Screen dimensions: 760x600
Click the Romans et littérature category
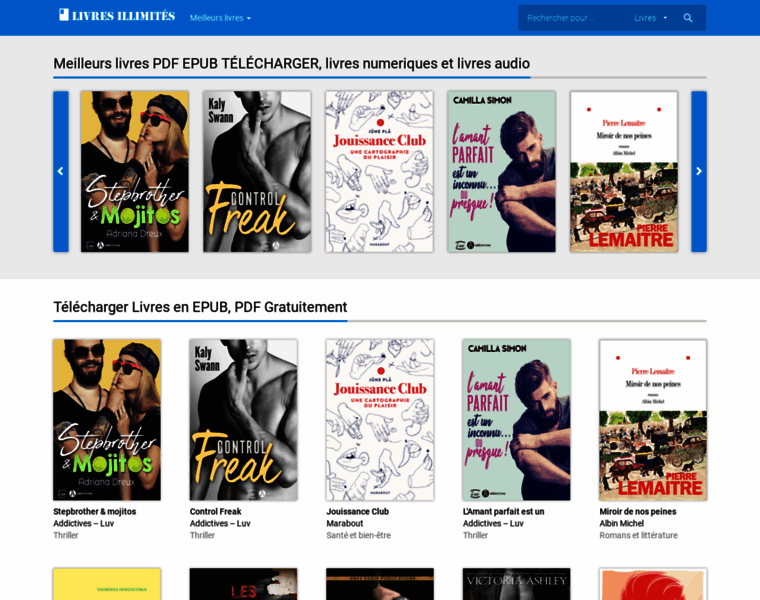pyautogui.click(x=638, y=535)
